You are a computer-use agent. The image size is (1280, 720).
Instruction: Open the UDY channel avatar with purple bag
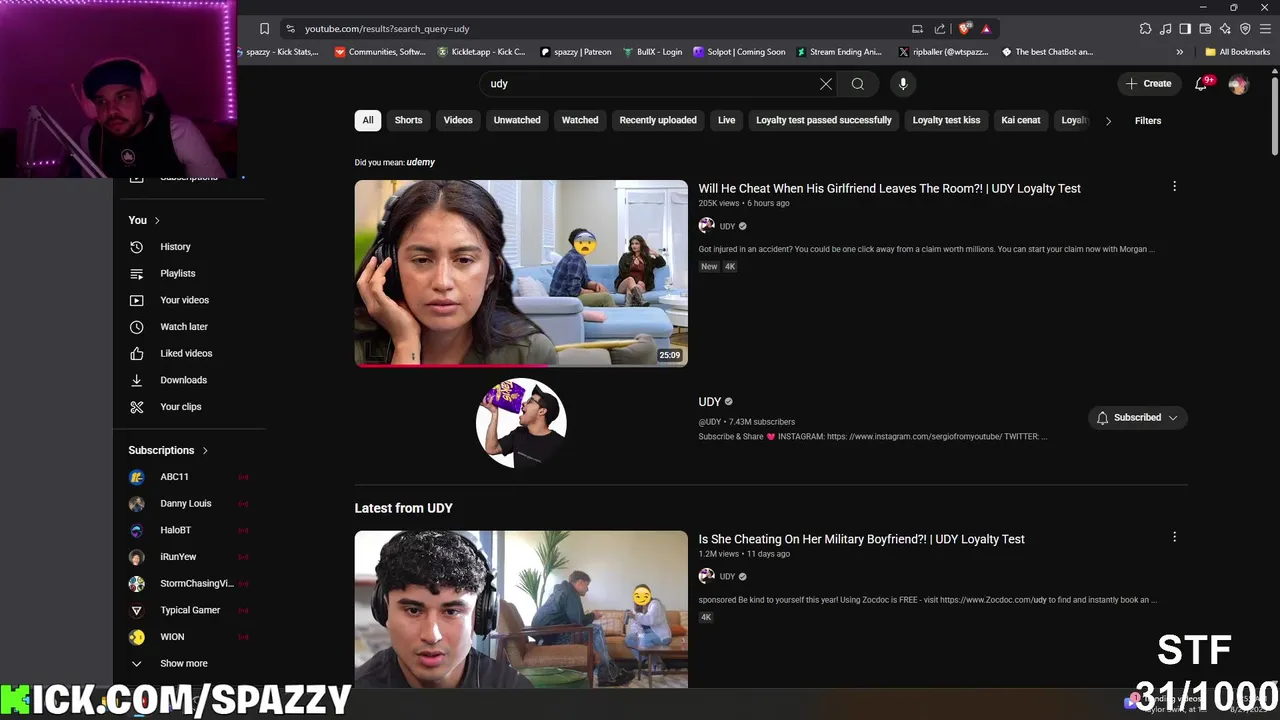pos(521,423)
